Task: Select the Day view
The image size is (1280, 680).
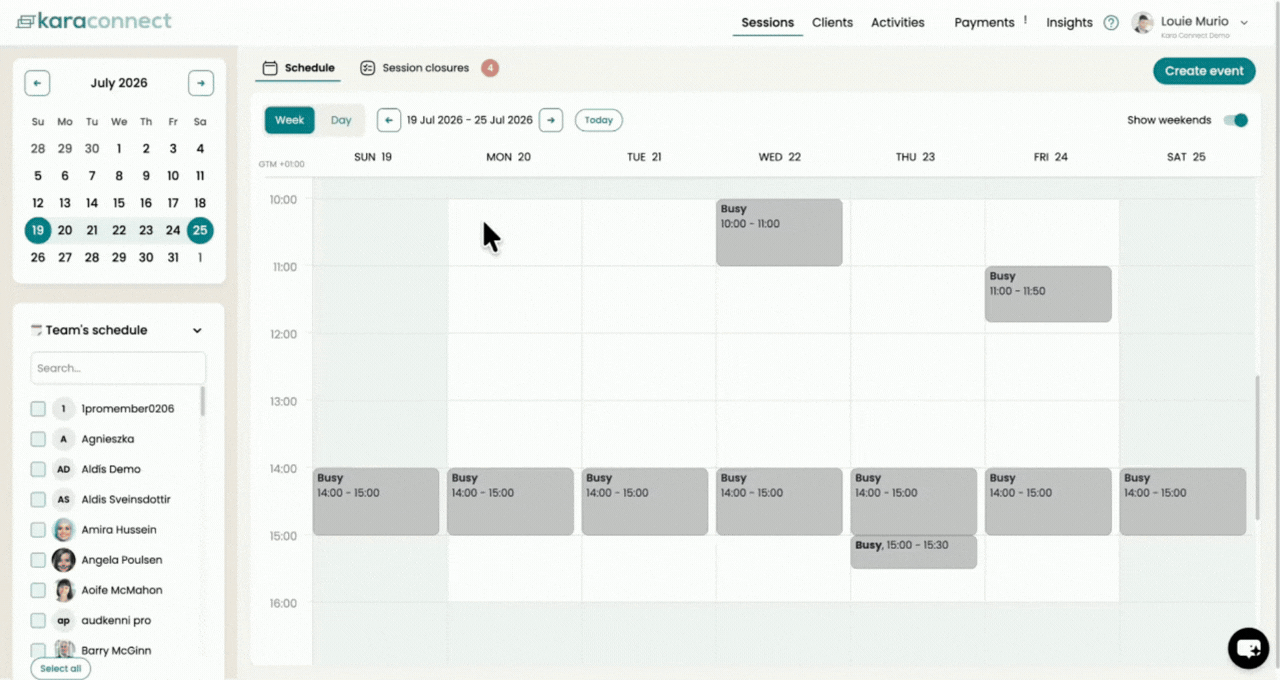Action: pos(341,120)
